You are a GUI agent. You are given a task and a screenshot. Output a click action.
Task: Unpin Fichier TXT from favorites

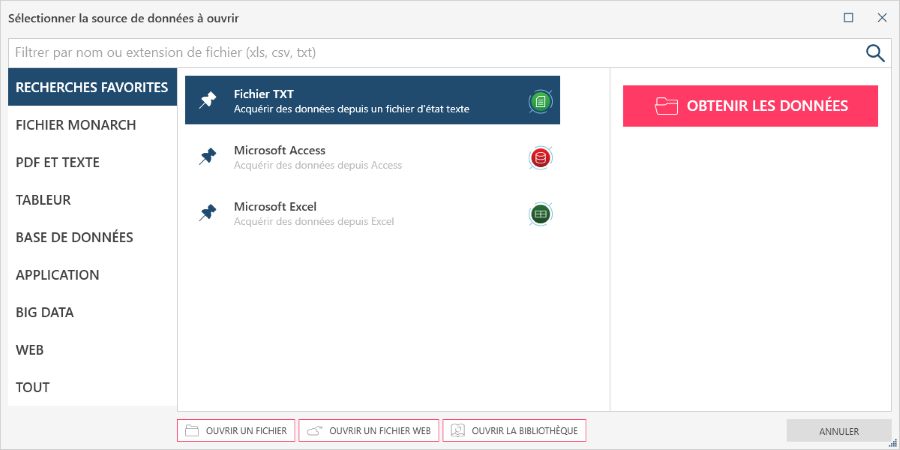208,100
